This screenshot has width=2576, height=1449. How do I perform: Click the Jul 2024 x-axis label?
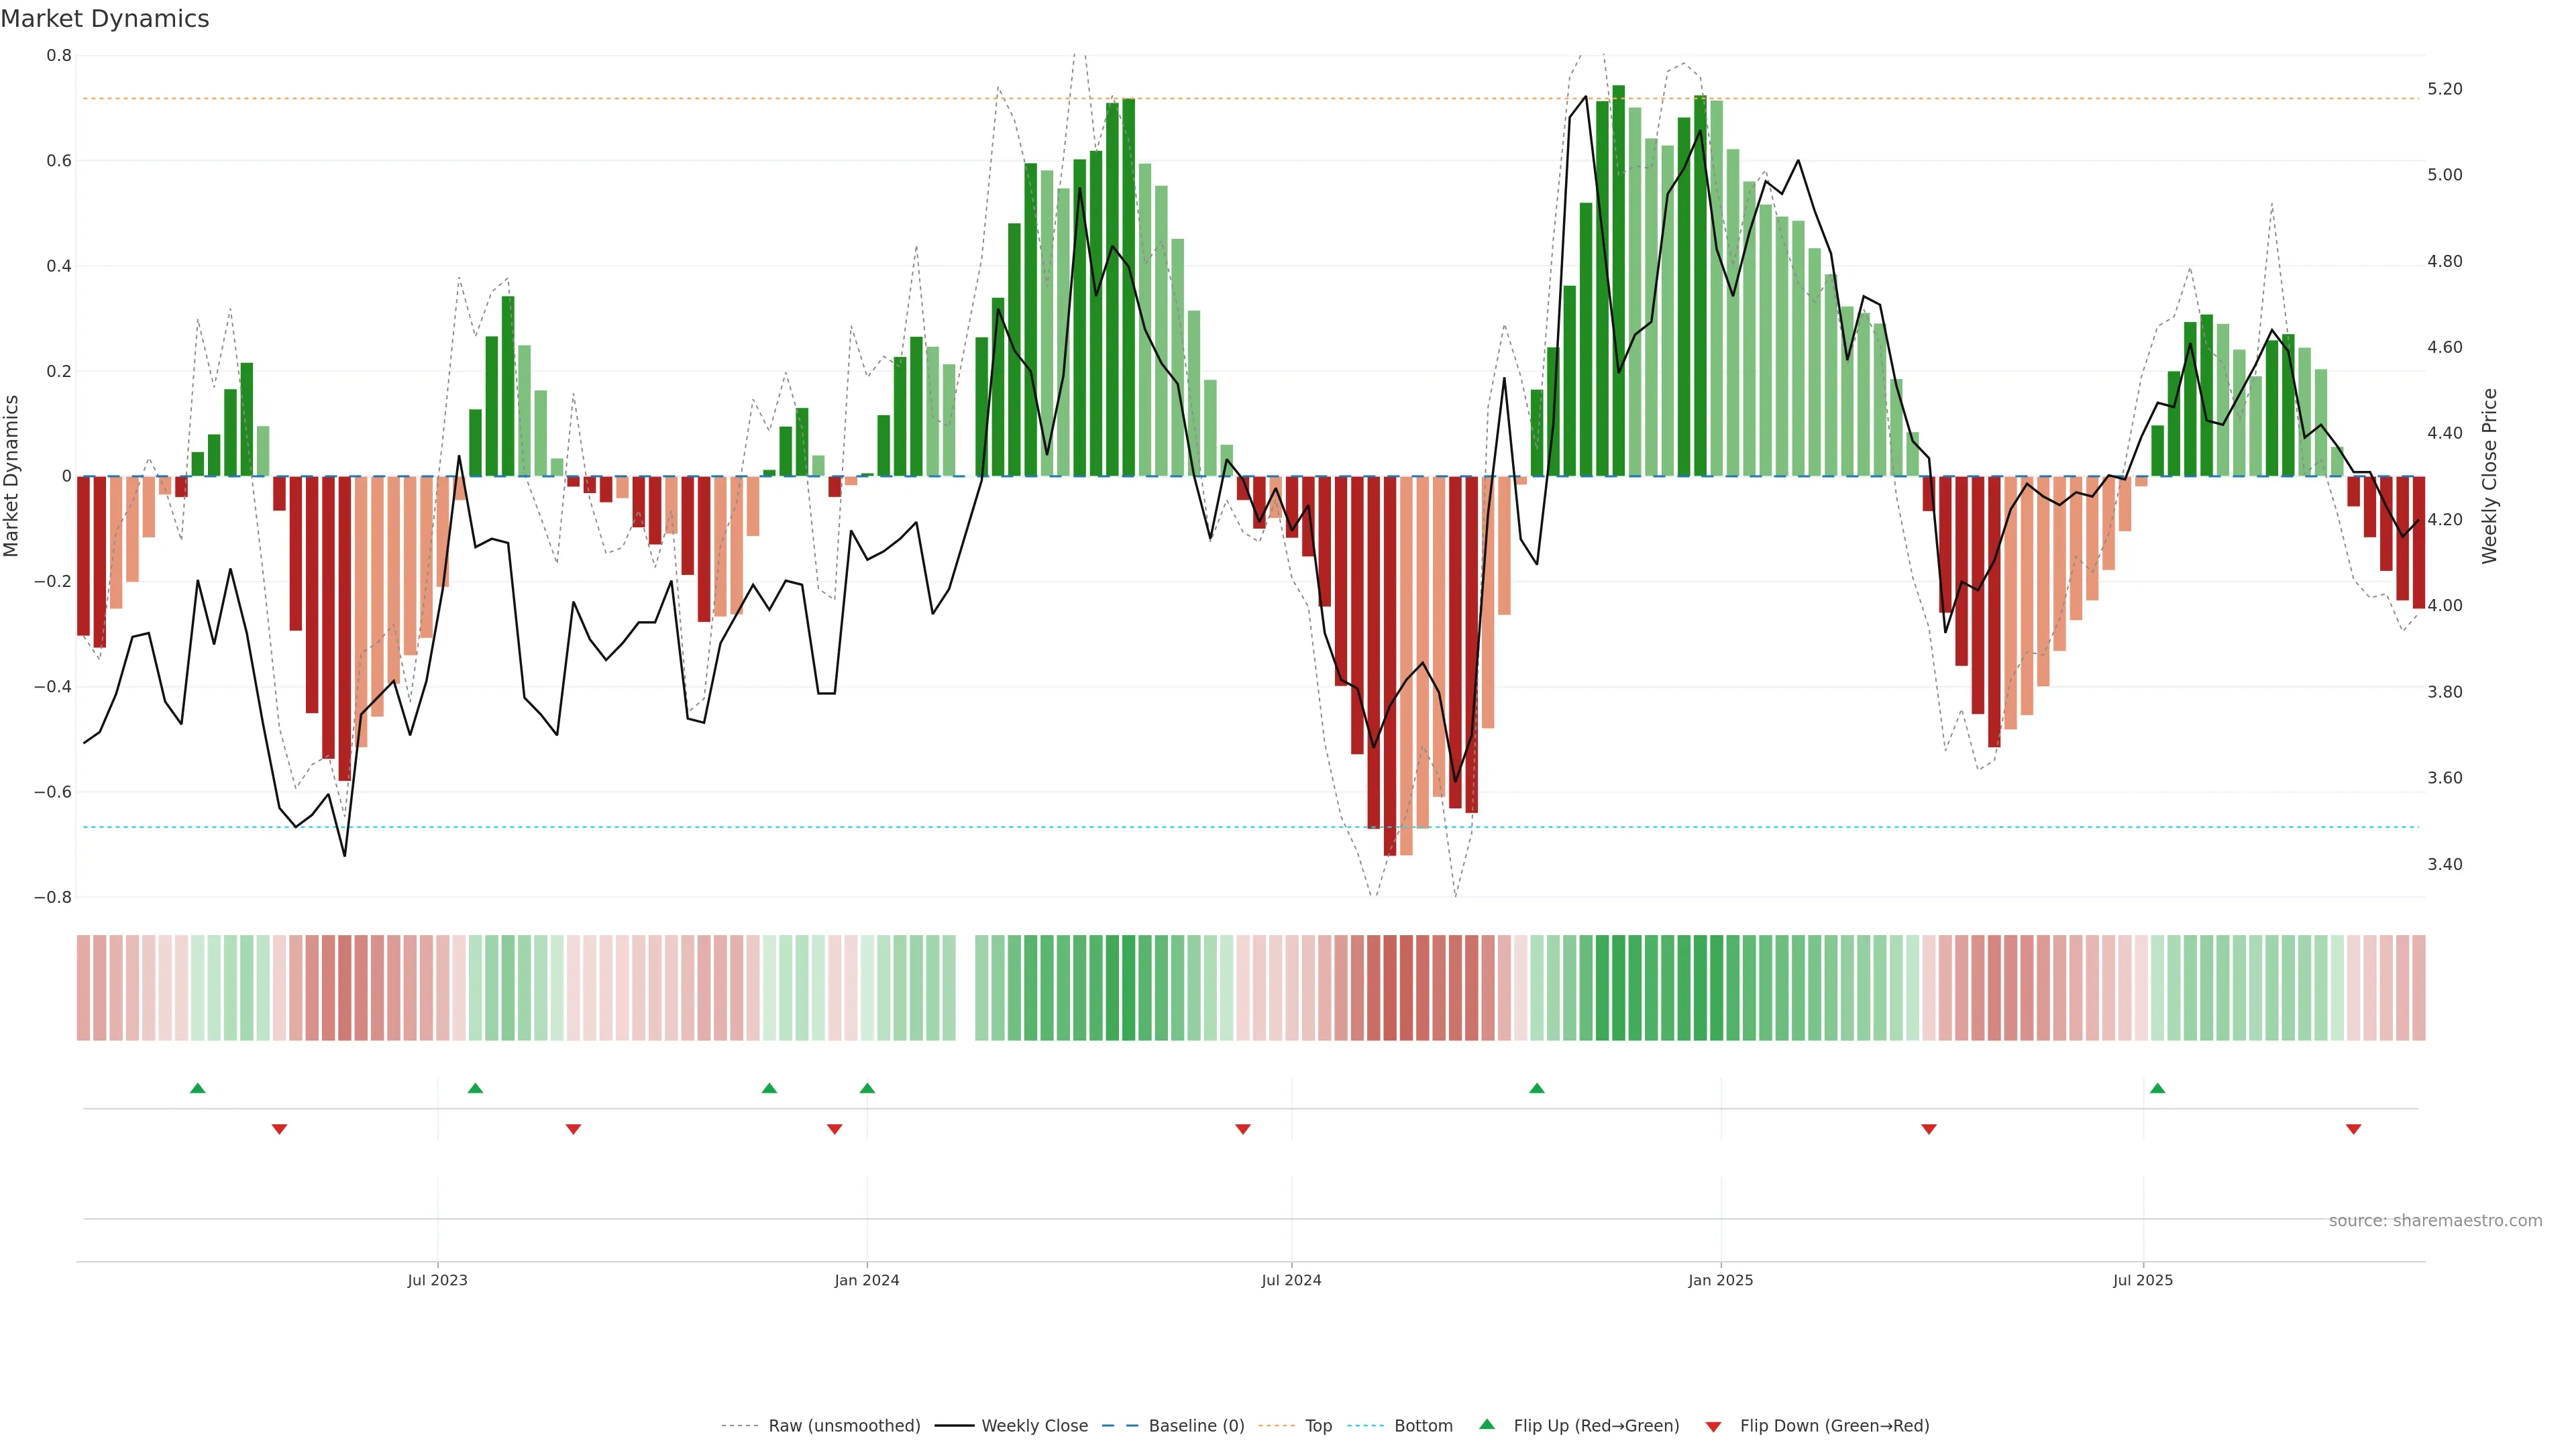[1291, 1280]
